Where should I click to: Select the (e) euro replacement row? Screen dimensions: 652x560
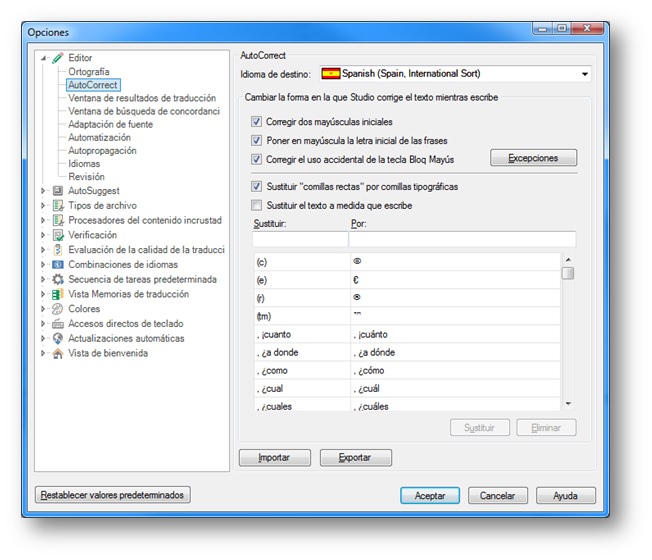(407, 280)
